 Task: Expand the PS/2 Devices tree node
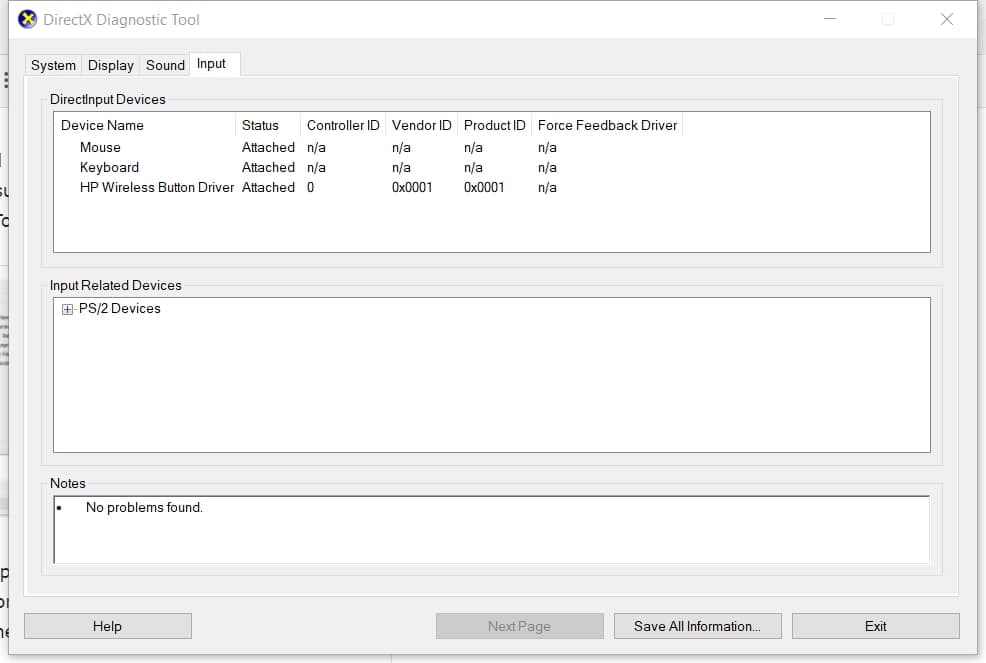(x=67, y=309)
